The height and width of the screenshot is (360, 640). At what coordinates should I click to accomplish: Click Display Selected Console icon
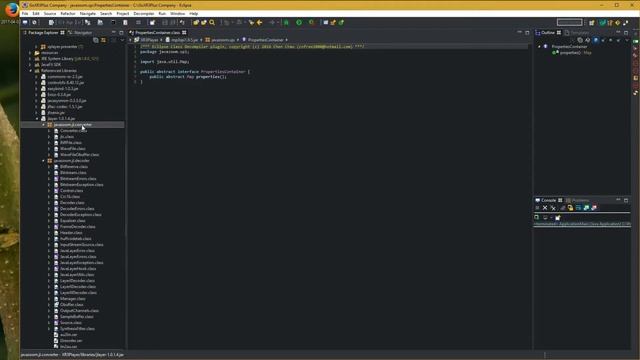(x=545, y=218)
